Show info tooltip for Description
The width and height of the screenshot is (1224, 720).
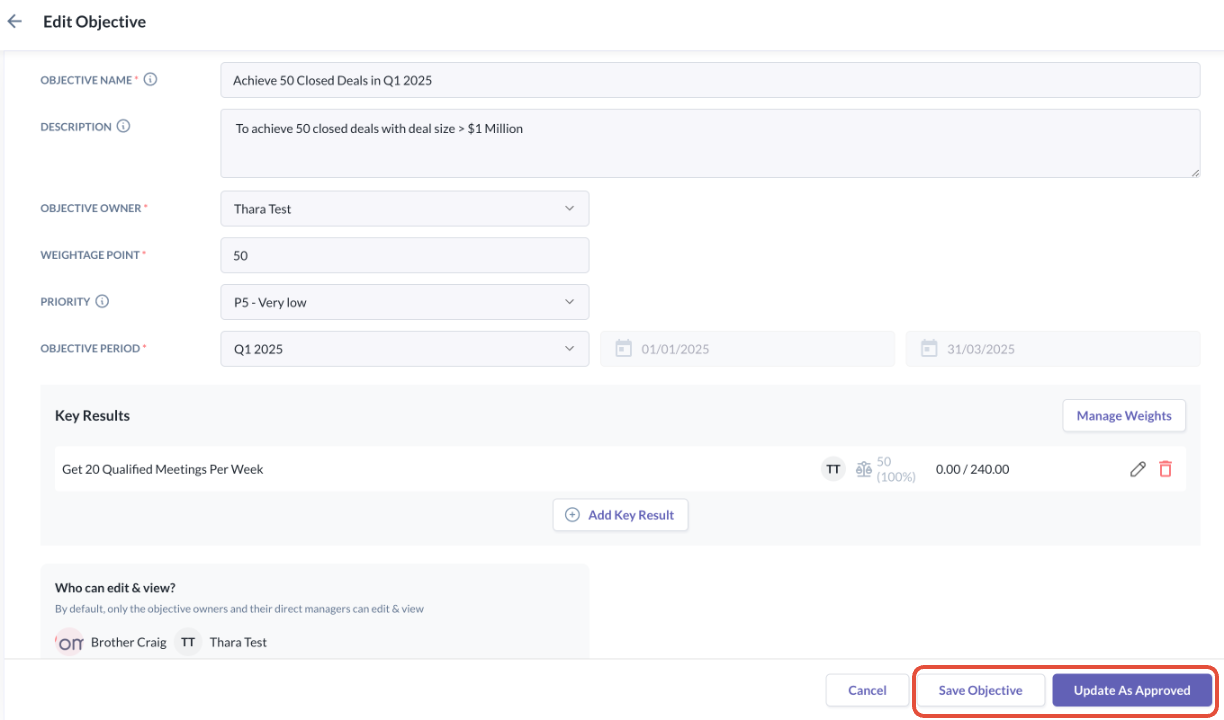124,127
